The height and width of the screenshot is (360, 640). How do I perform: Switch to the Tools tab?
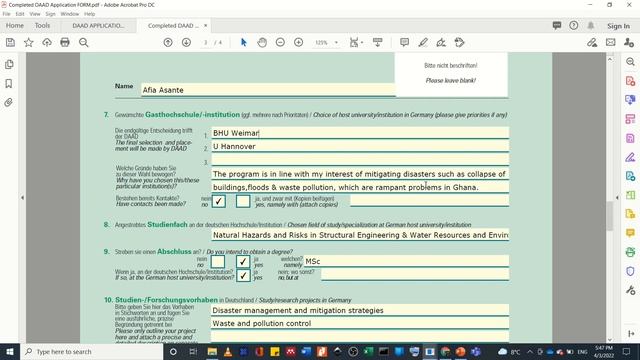click(42, 25)
